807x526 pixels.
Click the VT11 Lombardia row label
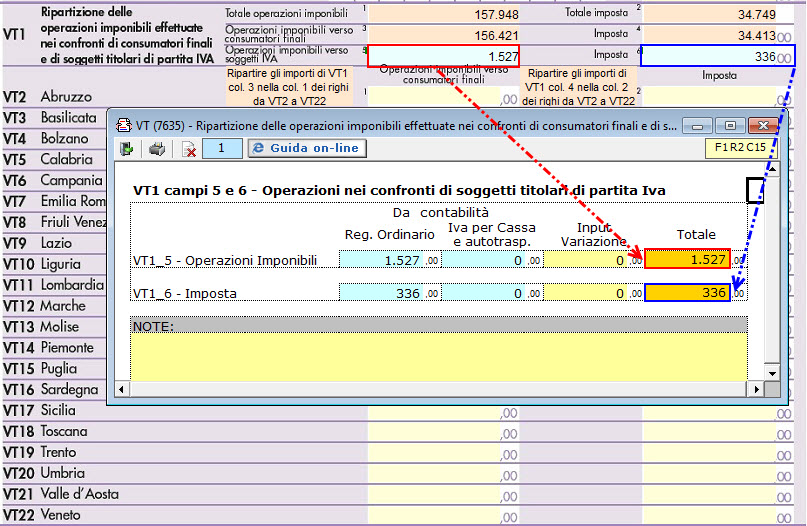[54, 285]
